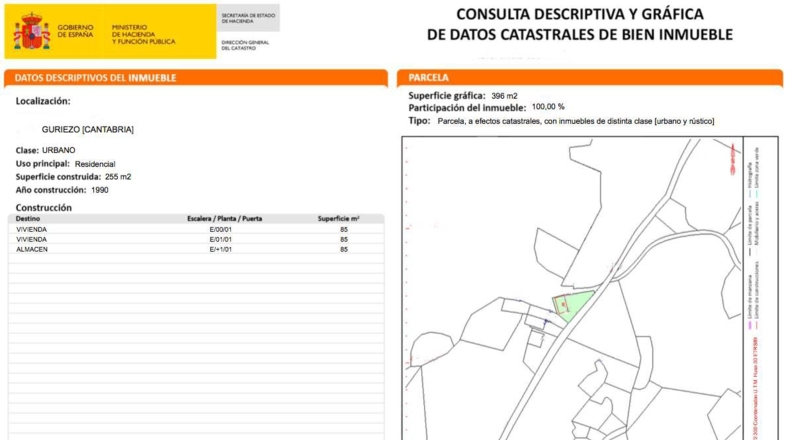
Task: Click the 85 surface value in ALMACEN row
Action: 344,249
